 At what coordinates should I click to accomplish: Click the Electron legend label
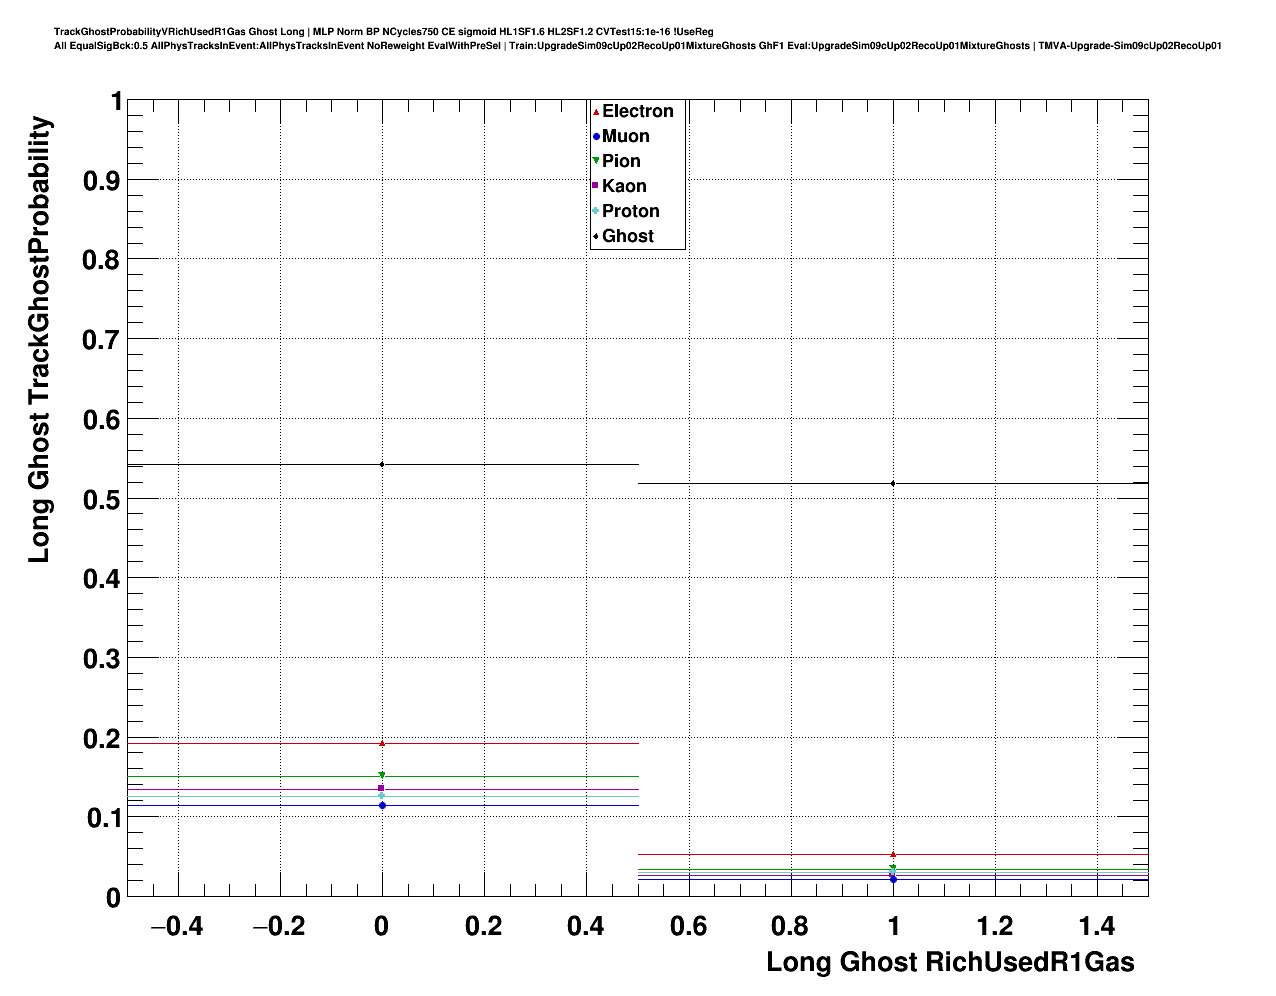[x=638, y=111]
